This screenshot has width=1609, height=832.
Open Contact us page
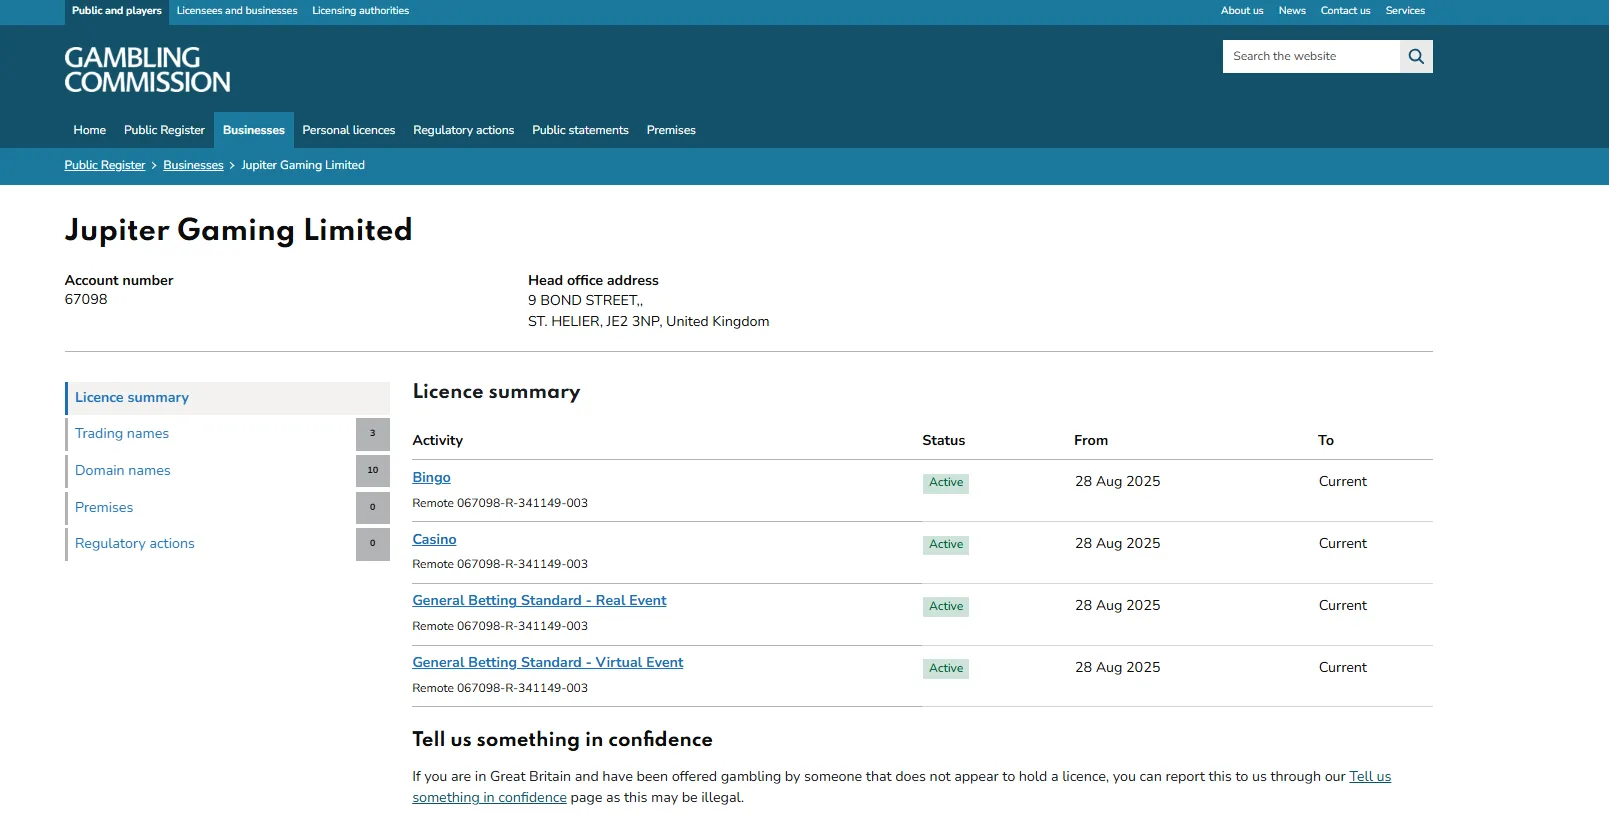(x=1345, y=11)
